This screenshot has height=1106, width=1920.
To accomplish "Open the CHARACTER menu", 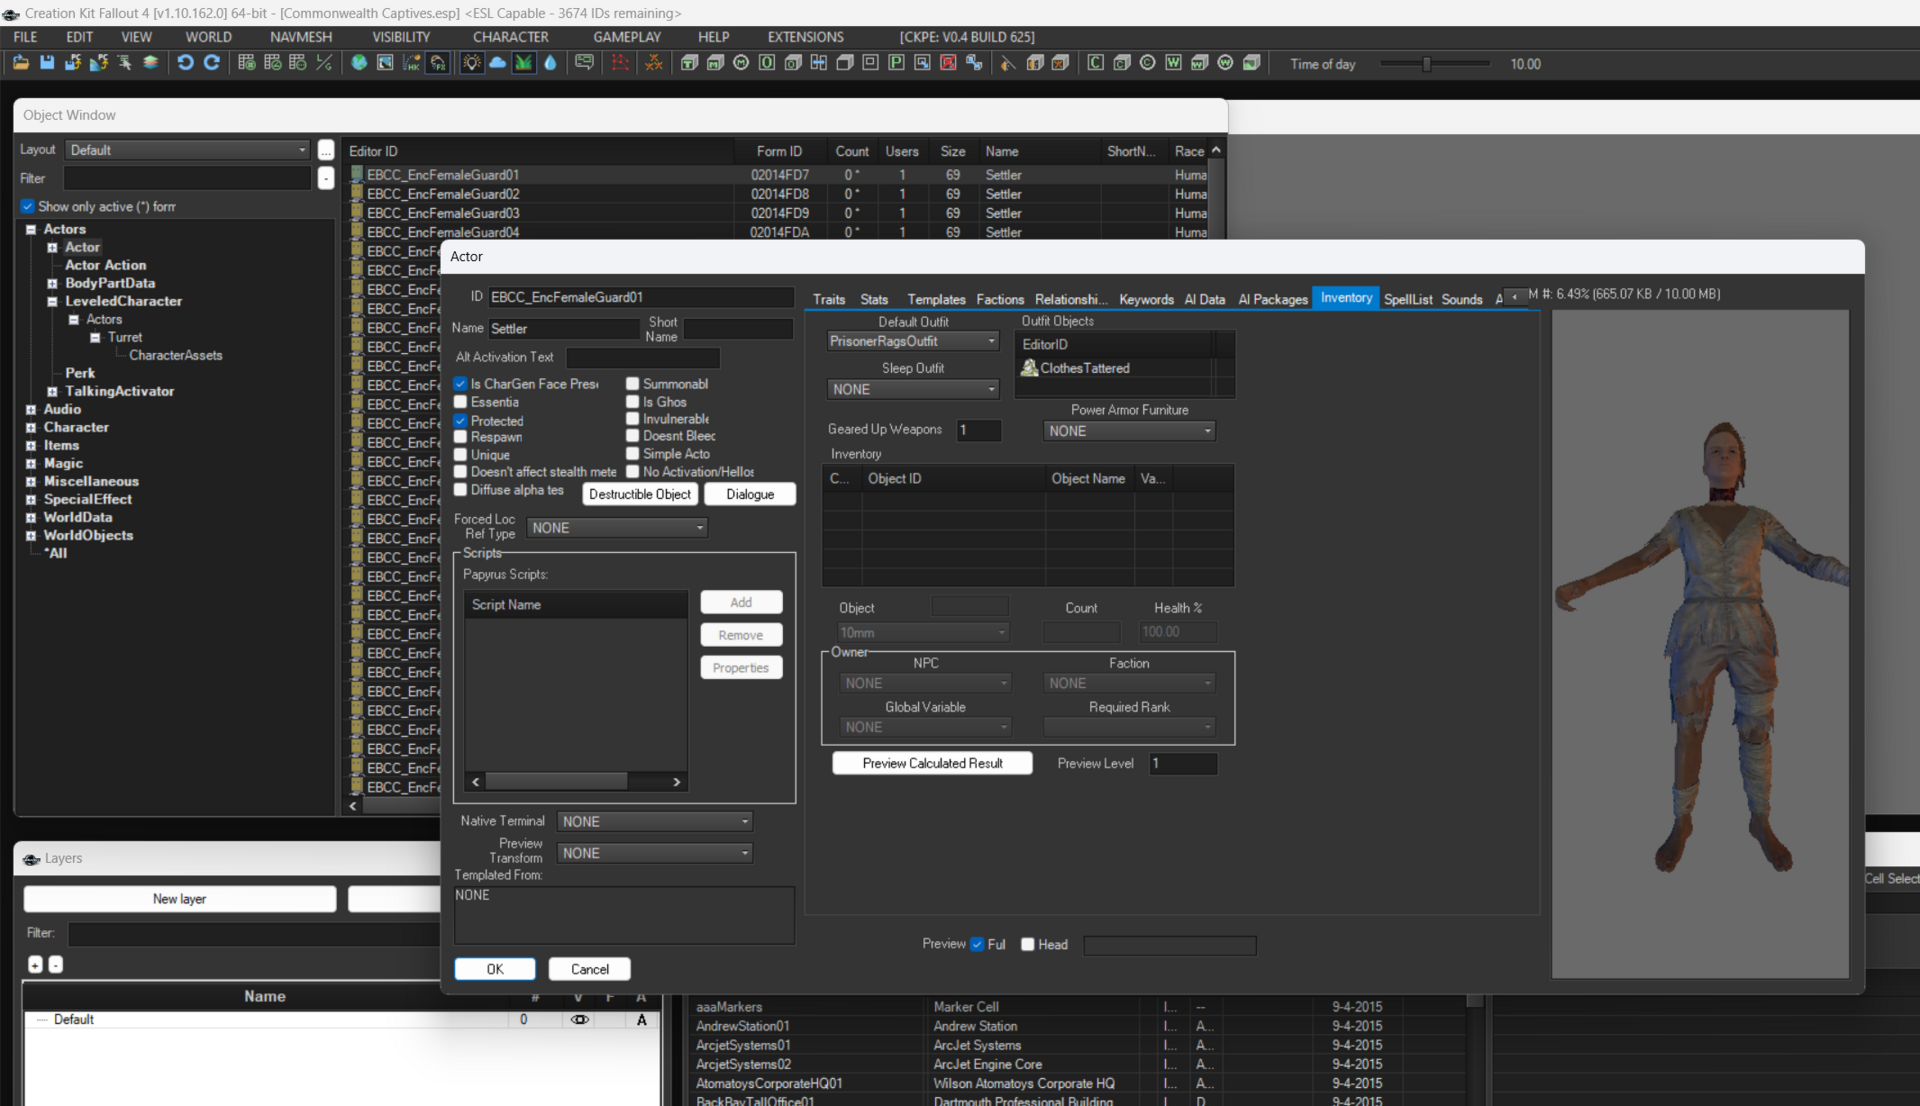I will click(x=510, y=37).
